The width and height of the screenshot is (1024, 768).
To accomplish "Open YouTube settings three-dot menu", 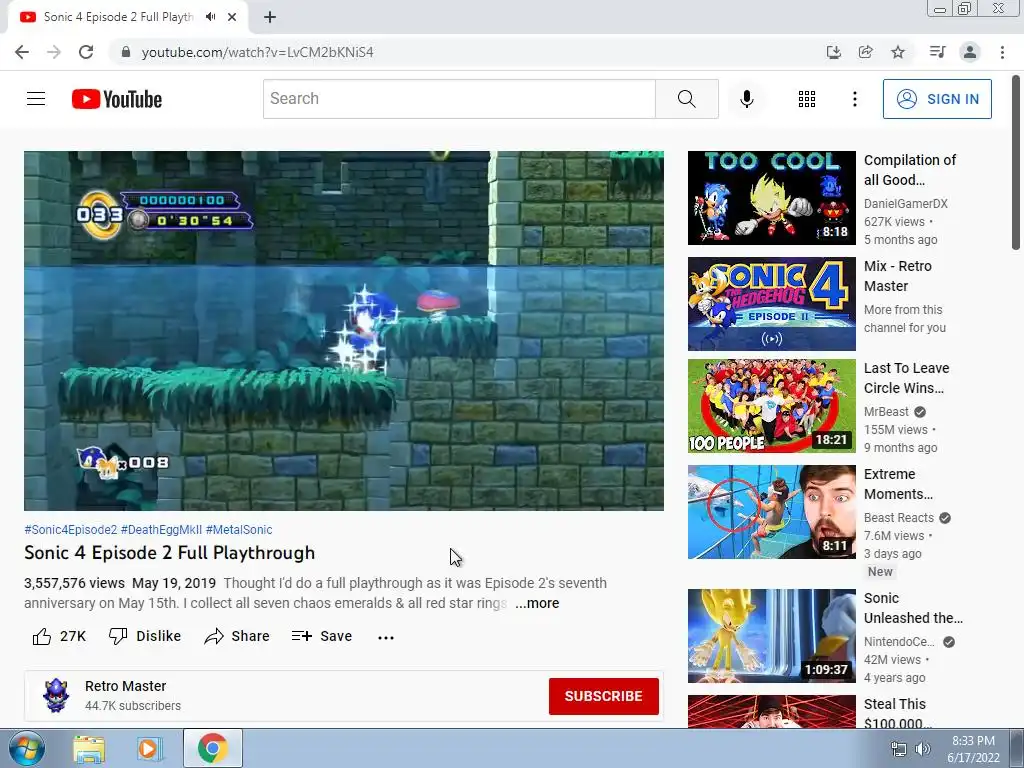I will click(854, 99).
